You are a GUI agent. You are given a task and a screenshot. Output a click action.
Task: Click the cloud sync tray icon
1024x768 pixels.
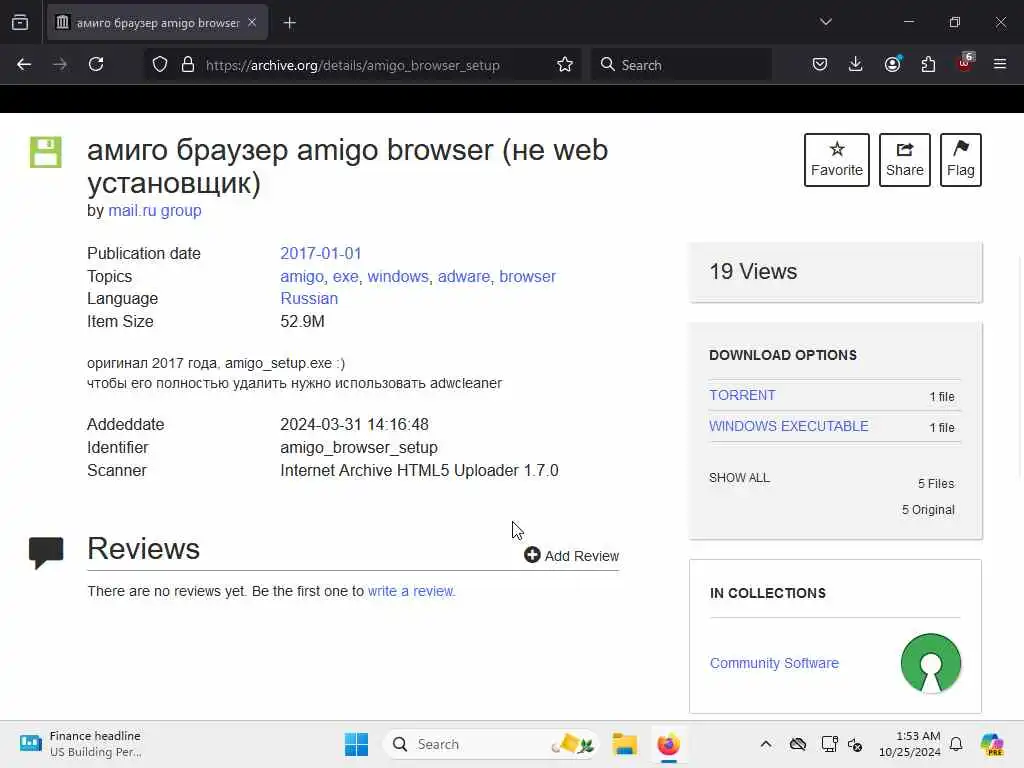(798, 744)
